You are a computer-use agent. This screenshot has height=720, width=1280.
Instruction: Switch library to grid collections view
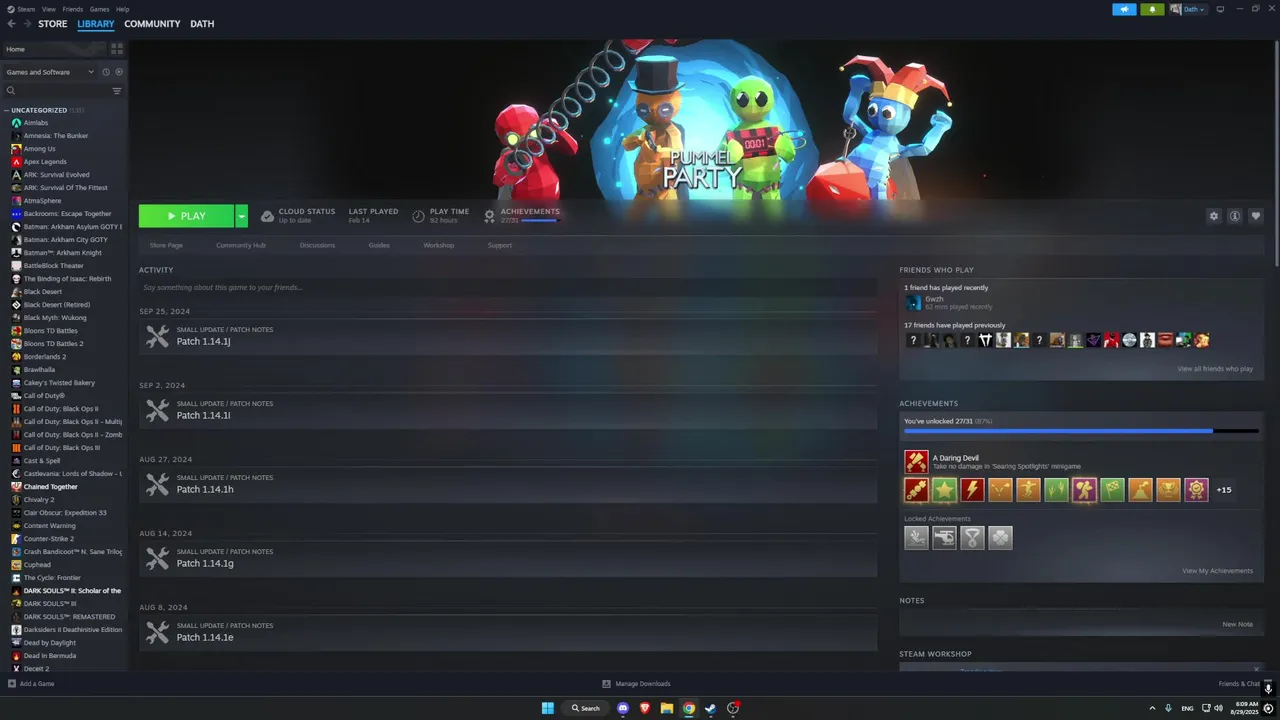[117, 48]
